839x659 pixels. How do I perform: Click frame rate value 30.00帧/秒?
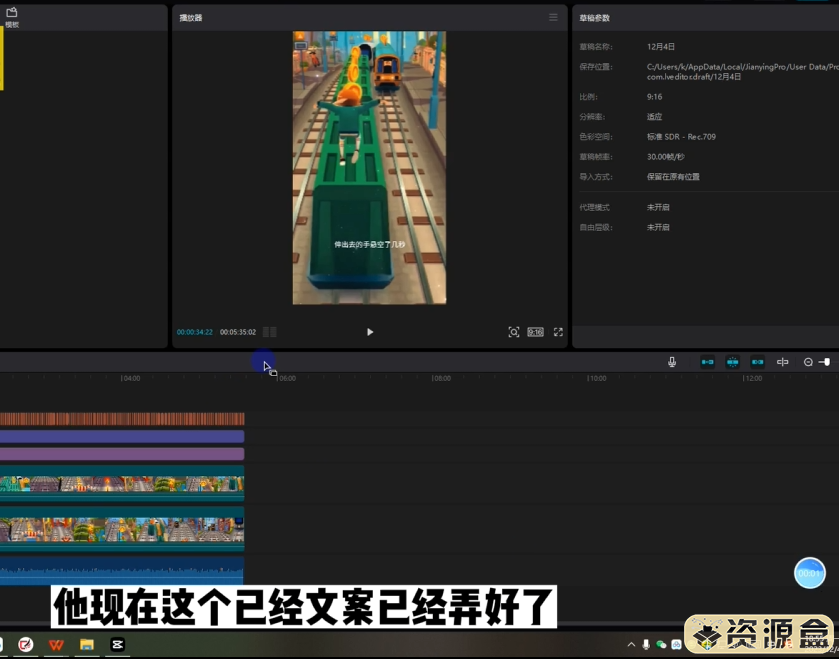666,157
